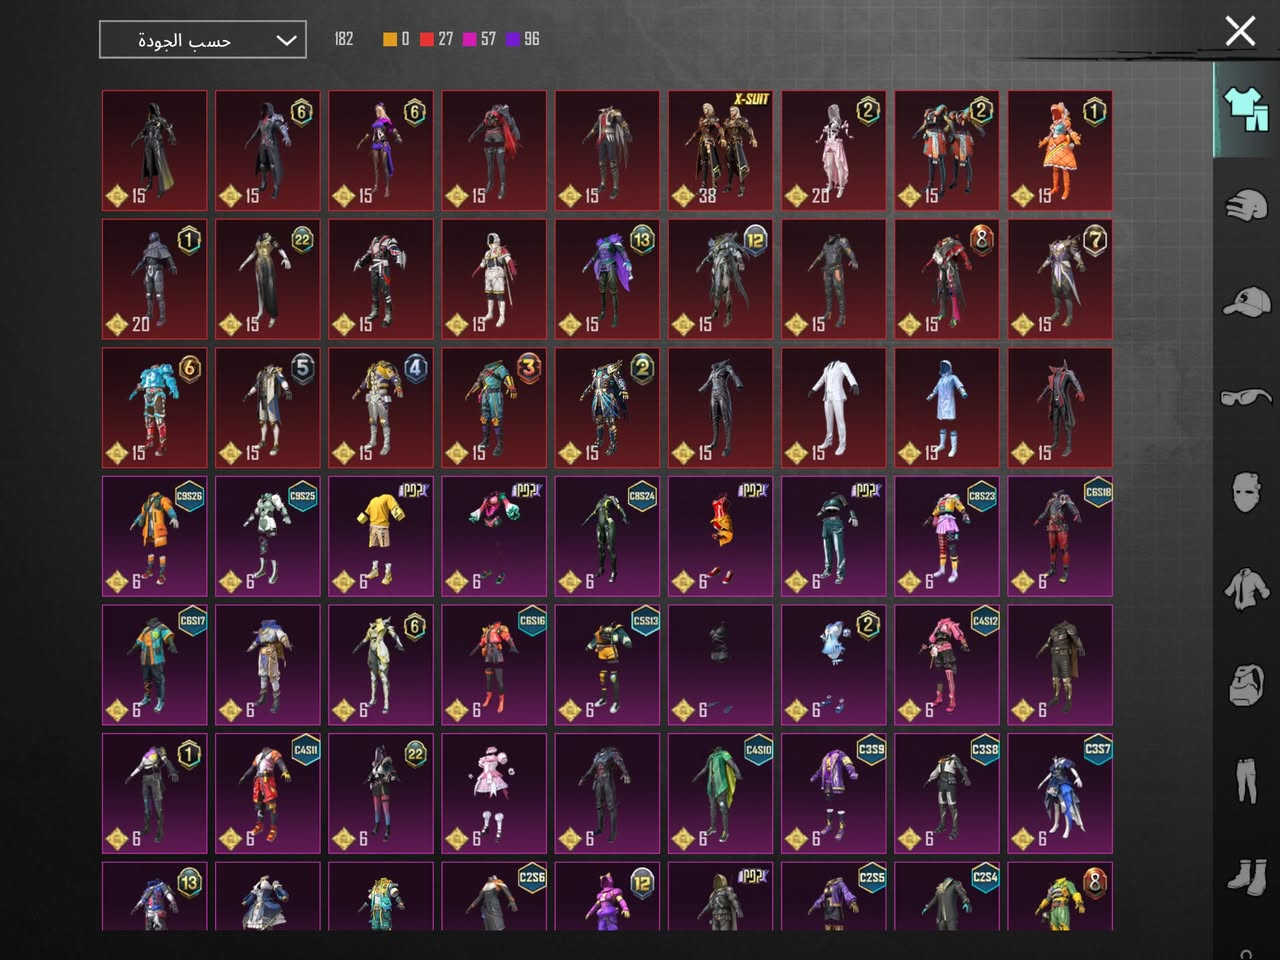
Task: Open the face mask category
Action: [x=1246, y=492]
